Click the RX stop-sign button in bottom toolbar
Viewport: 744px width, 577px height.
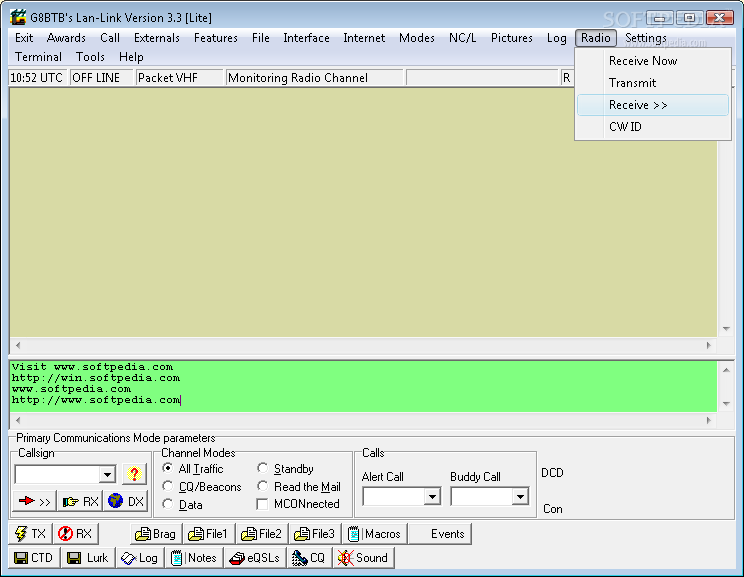76,534
